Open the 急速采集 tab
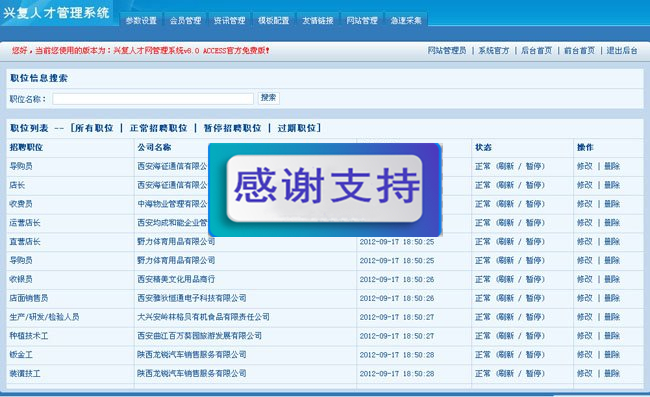Image resolution: width=650 pixels, height=397 pixels. pos(406,20)
